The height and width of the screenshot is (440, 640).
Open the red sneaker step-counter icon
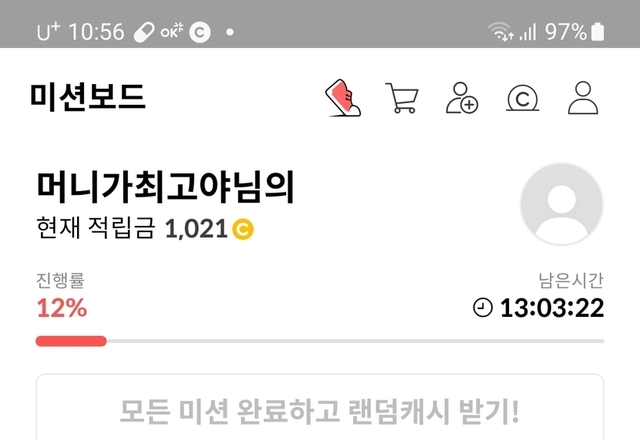tap(343, 98)
